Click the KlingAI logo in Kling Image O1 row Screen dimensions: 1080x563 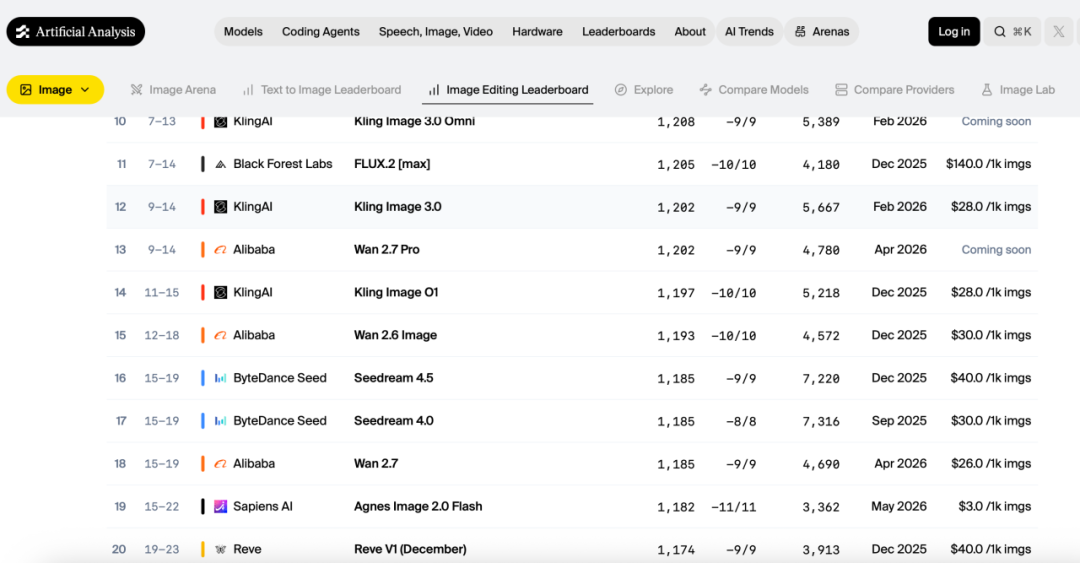coord(220,292)
